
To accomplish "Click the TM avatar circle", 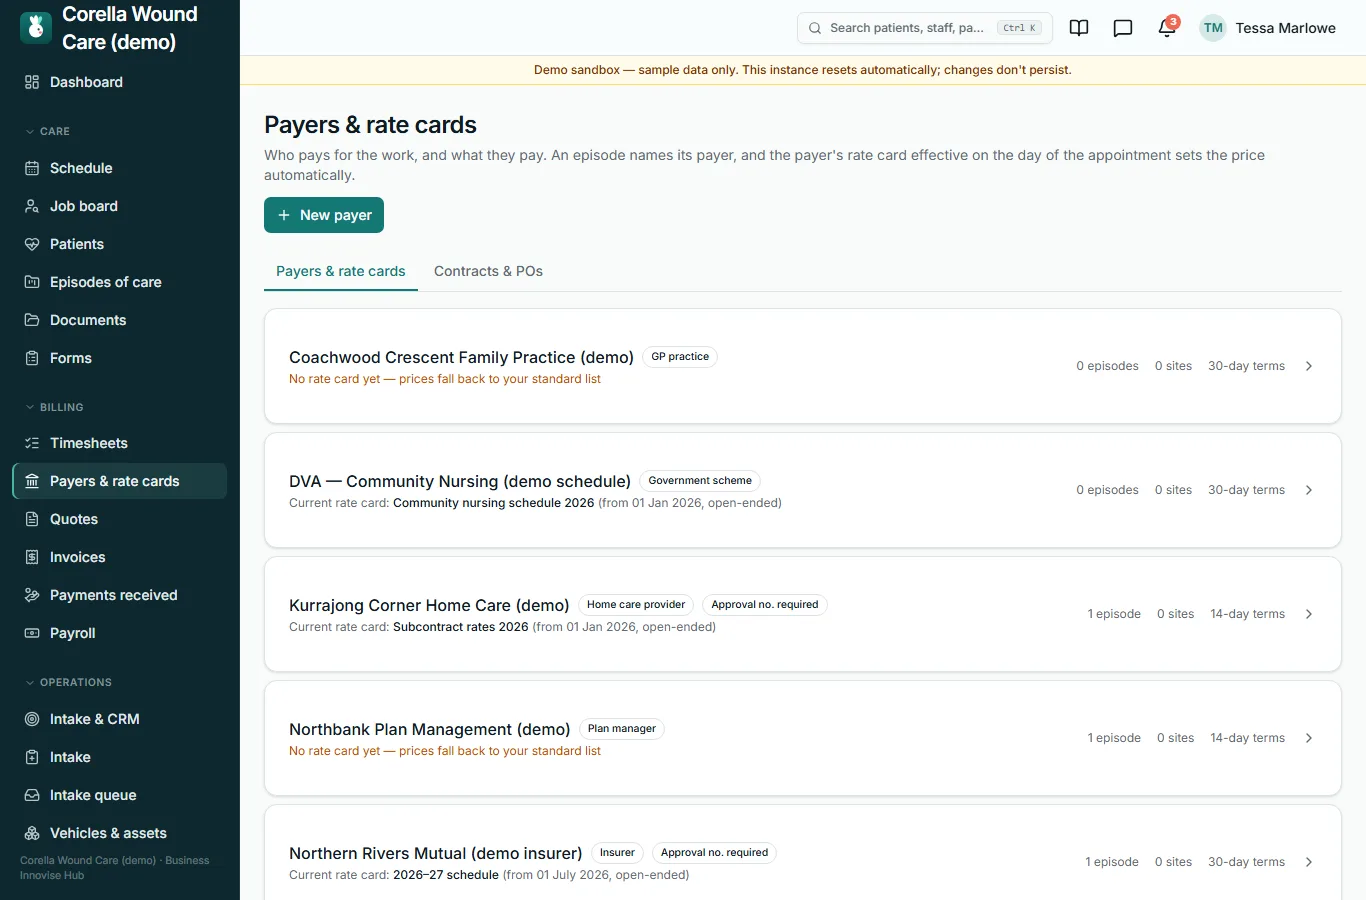I will [1213, 28].
